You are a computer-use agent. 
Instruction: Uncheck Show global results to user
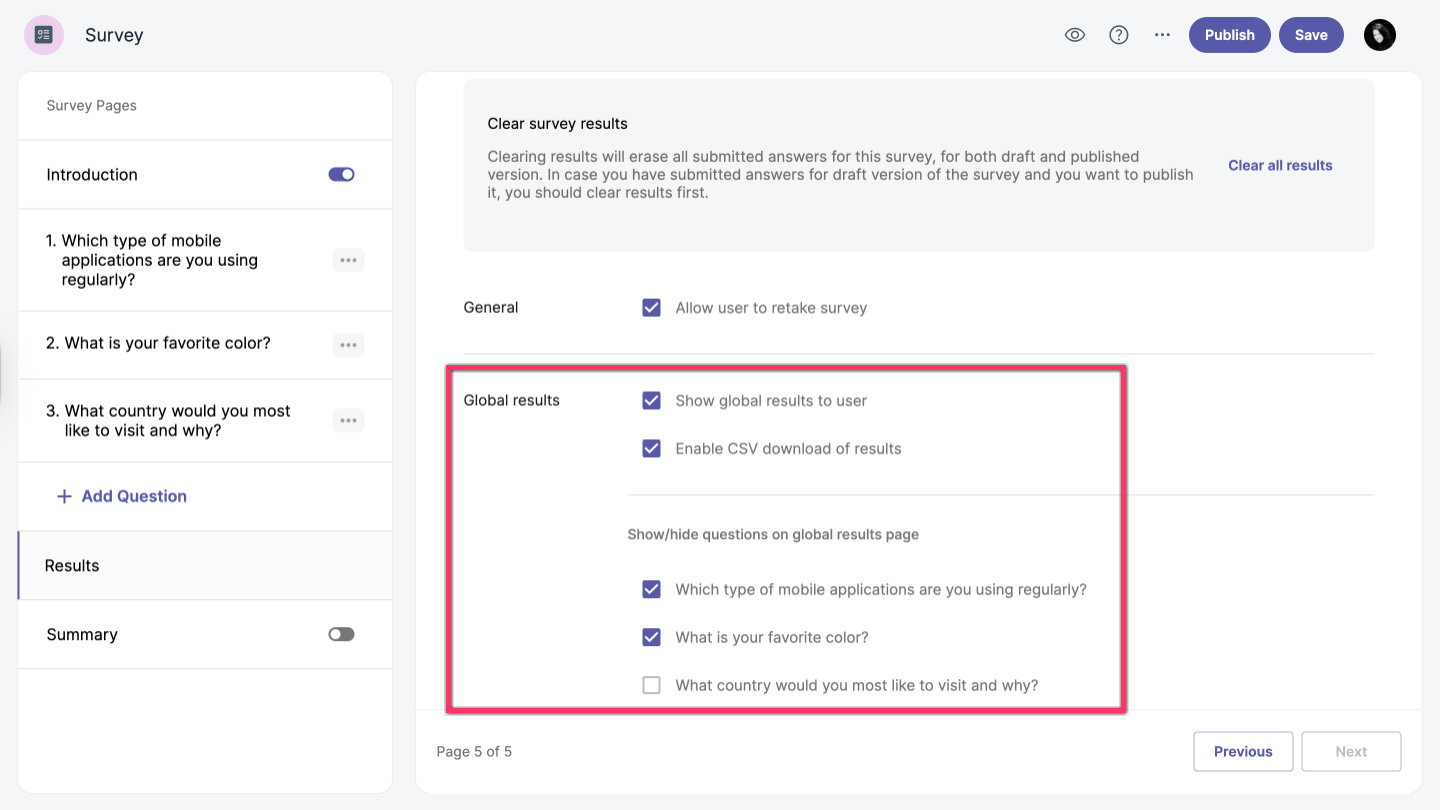click(x=652, y=401)
